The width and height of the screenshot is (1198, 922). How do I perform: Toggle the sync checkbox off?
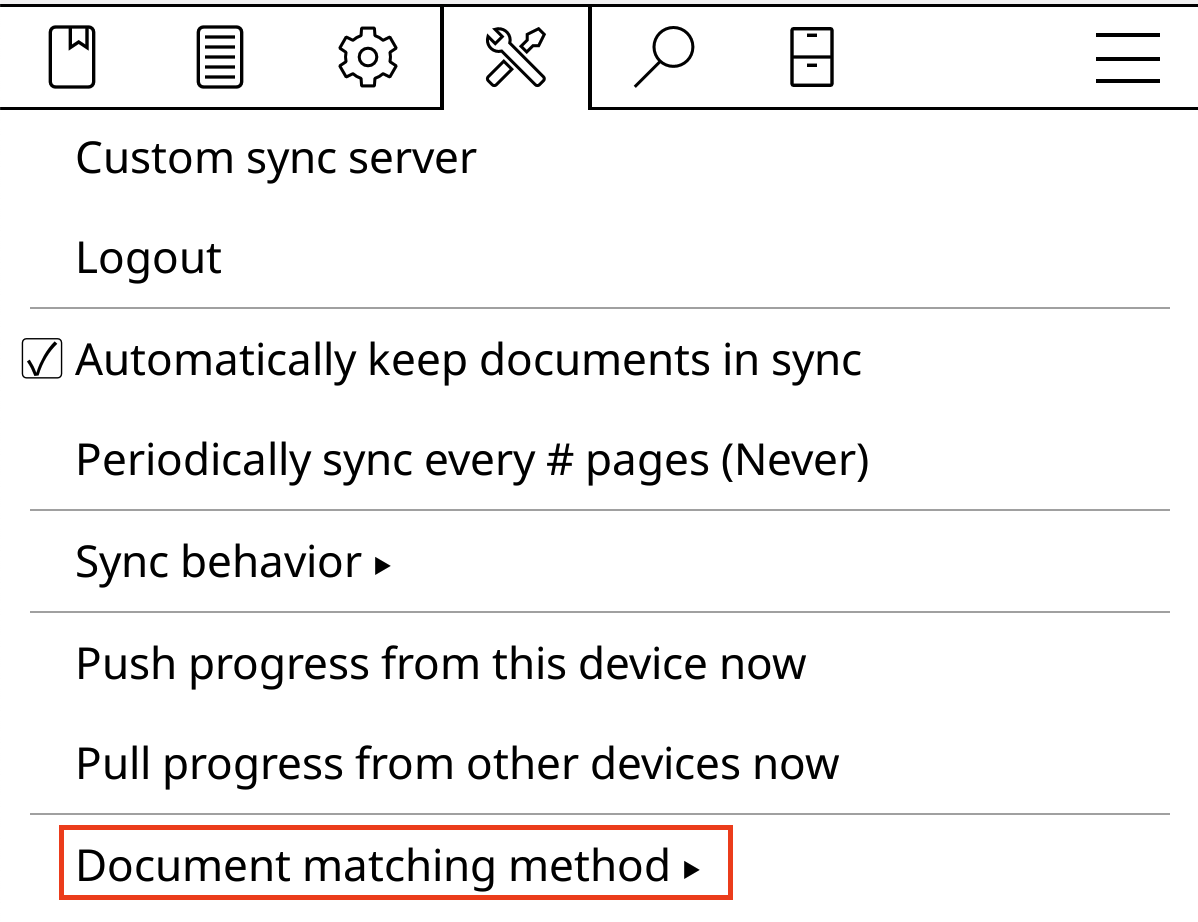point(41,358)
